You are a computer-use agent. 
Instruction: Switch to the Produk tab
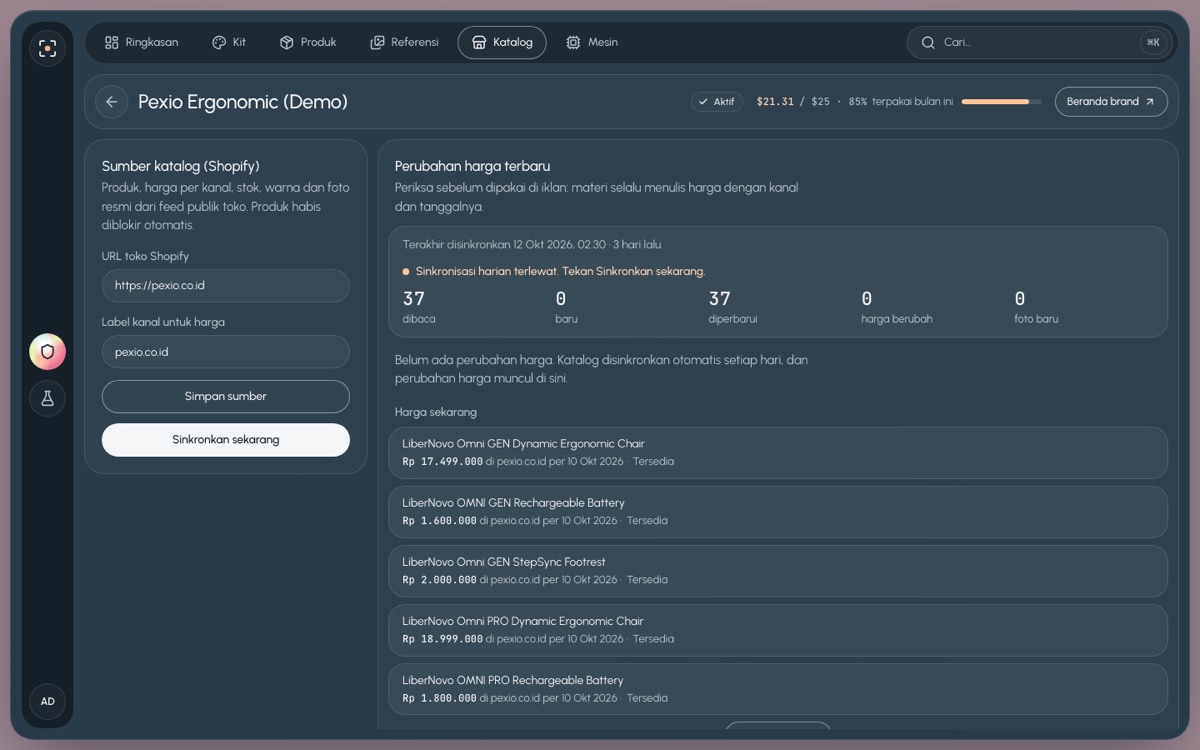(x=308, y=42)
